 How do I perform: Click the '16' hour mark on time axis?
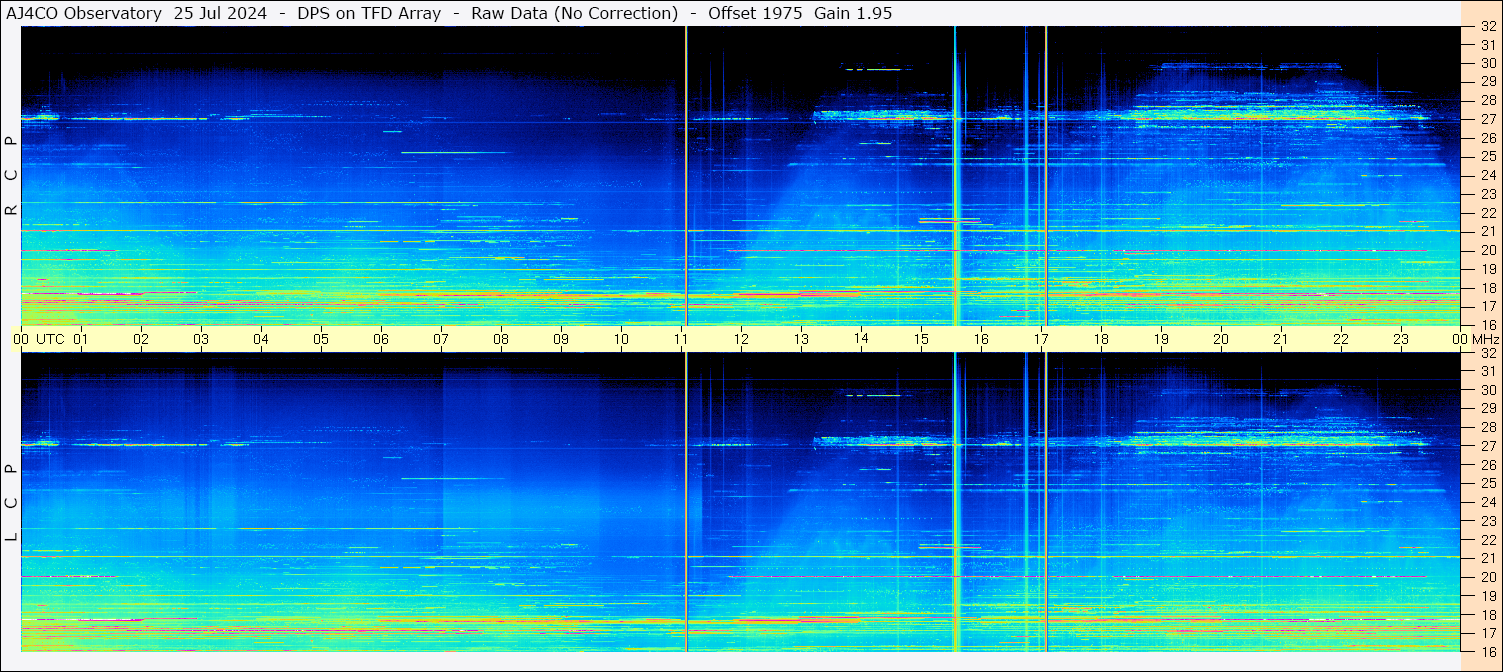tap(981, 339)
